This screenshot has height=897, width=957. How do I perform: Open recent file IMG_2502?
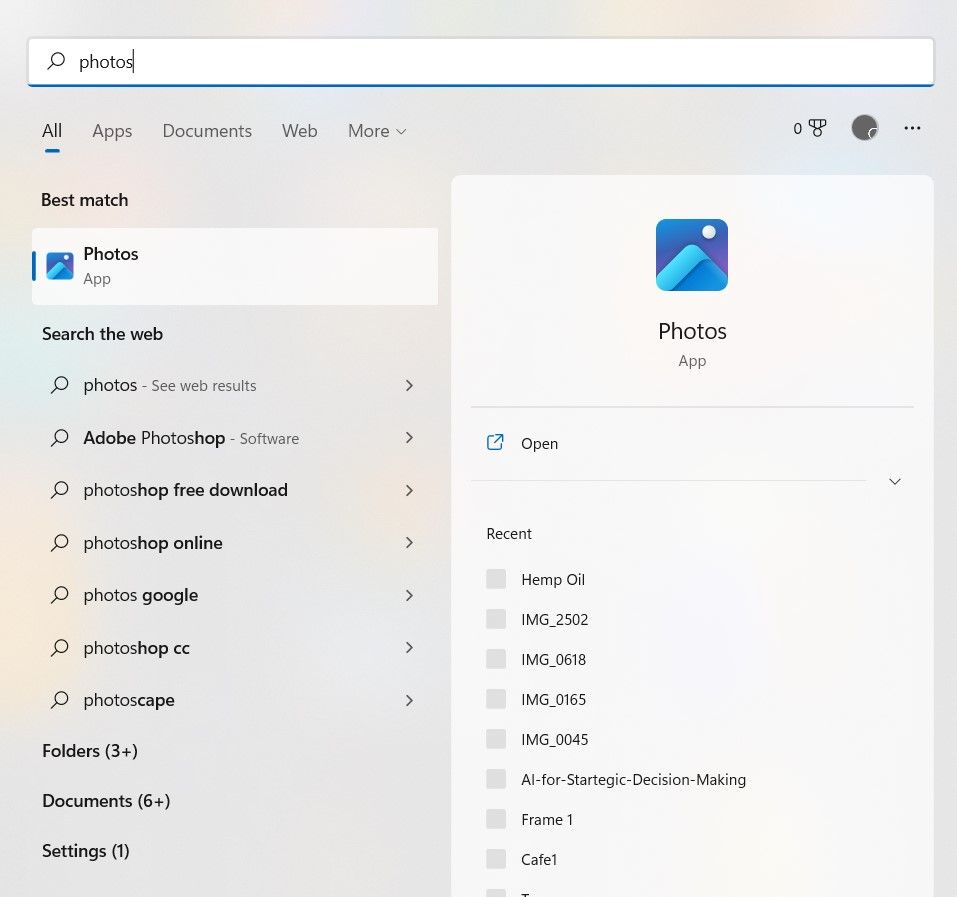pos(554,619)
